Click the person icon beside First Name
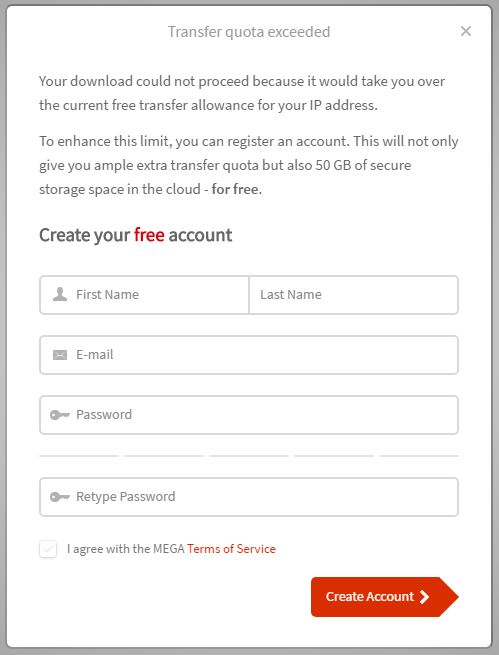 [60, 294]
